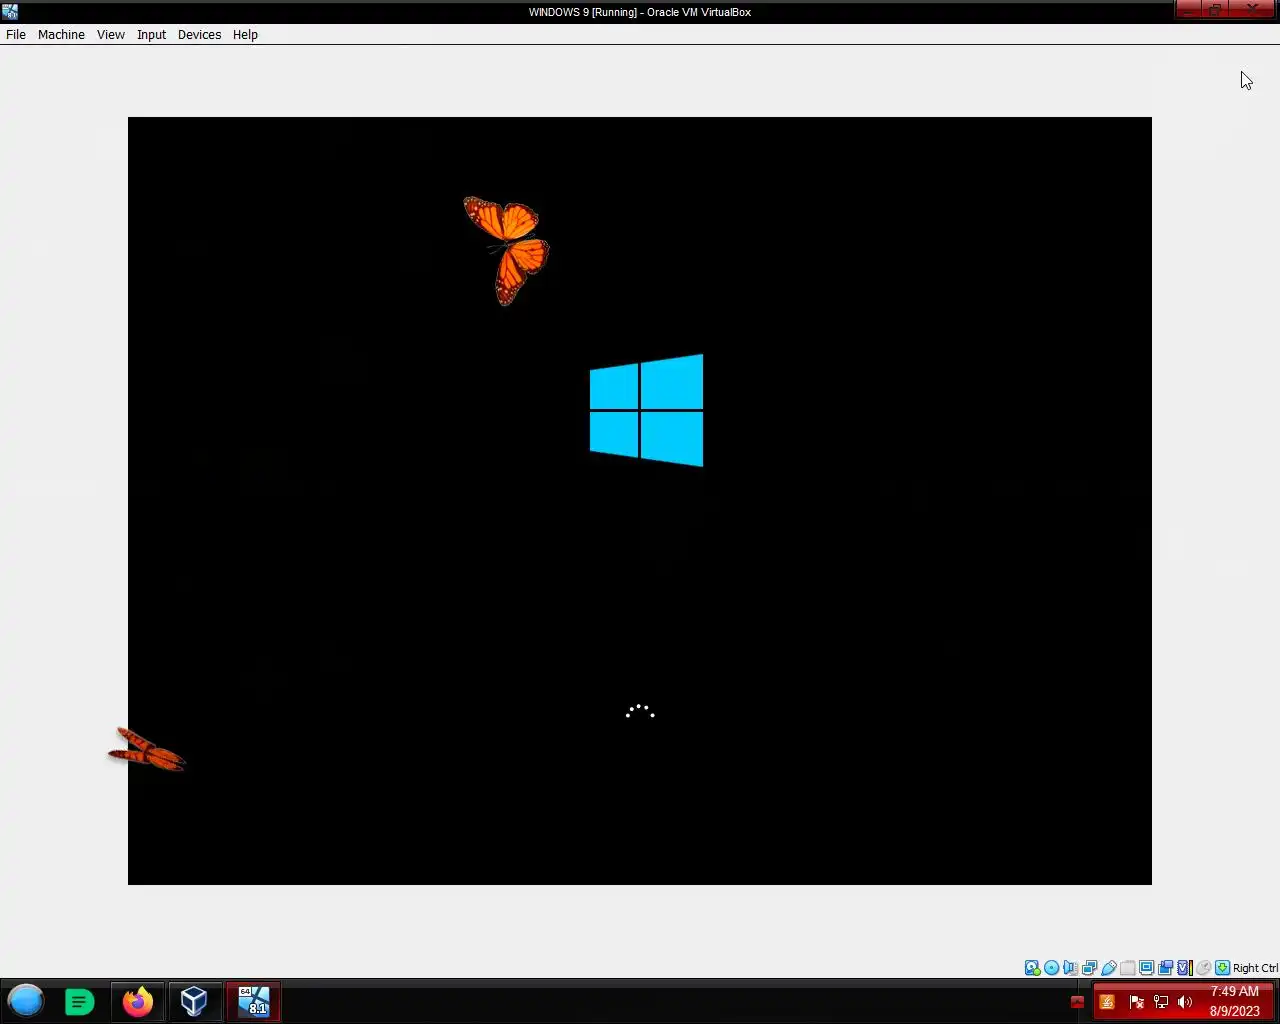The height and width of the screenshot is (1024, 1280).
Task: Click the orange Java tray icon
Action: [1107, 1002]
